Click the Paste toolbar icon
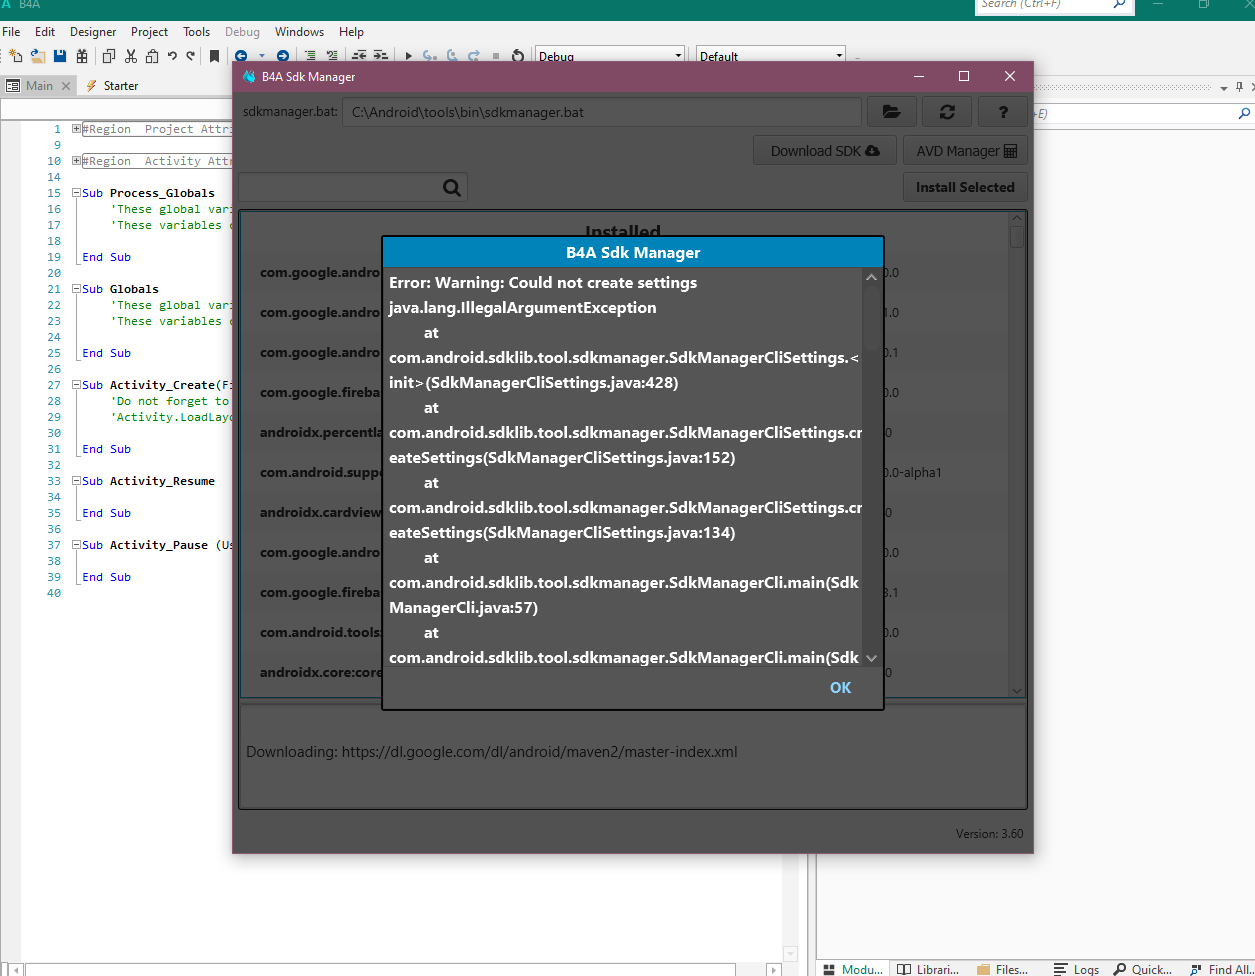The height and width of the screenshot is (976, 1255). click(x=152, y=56)
